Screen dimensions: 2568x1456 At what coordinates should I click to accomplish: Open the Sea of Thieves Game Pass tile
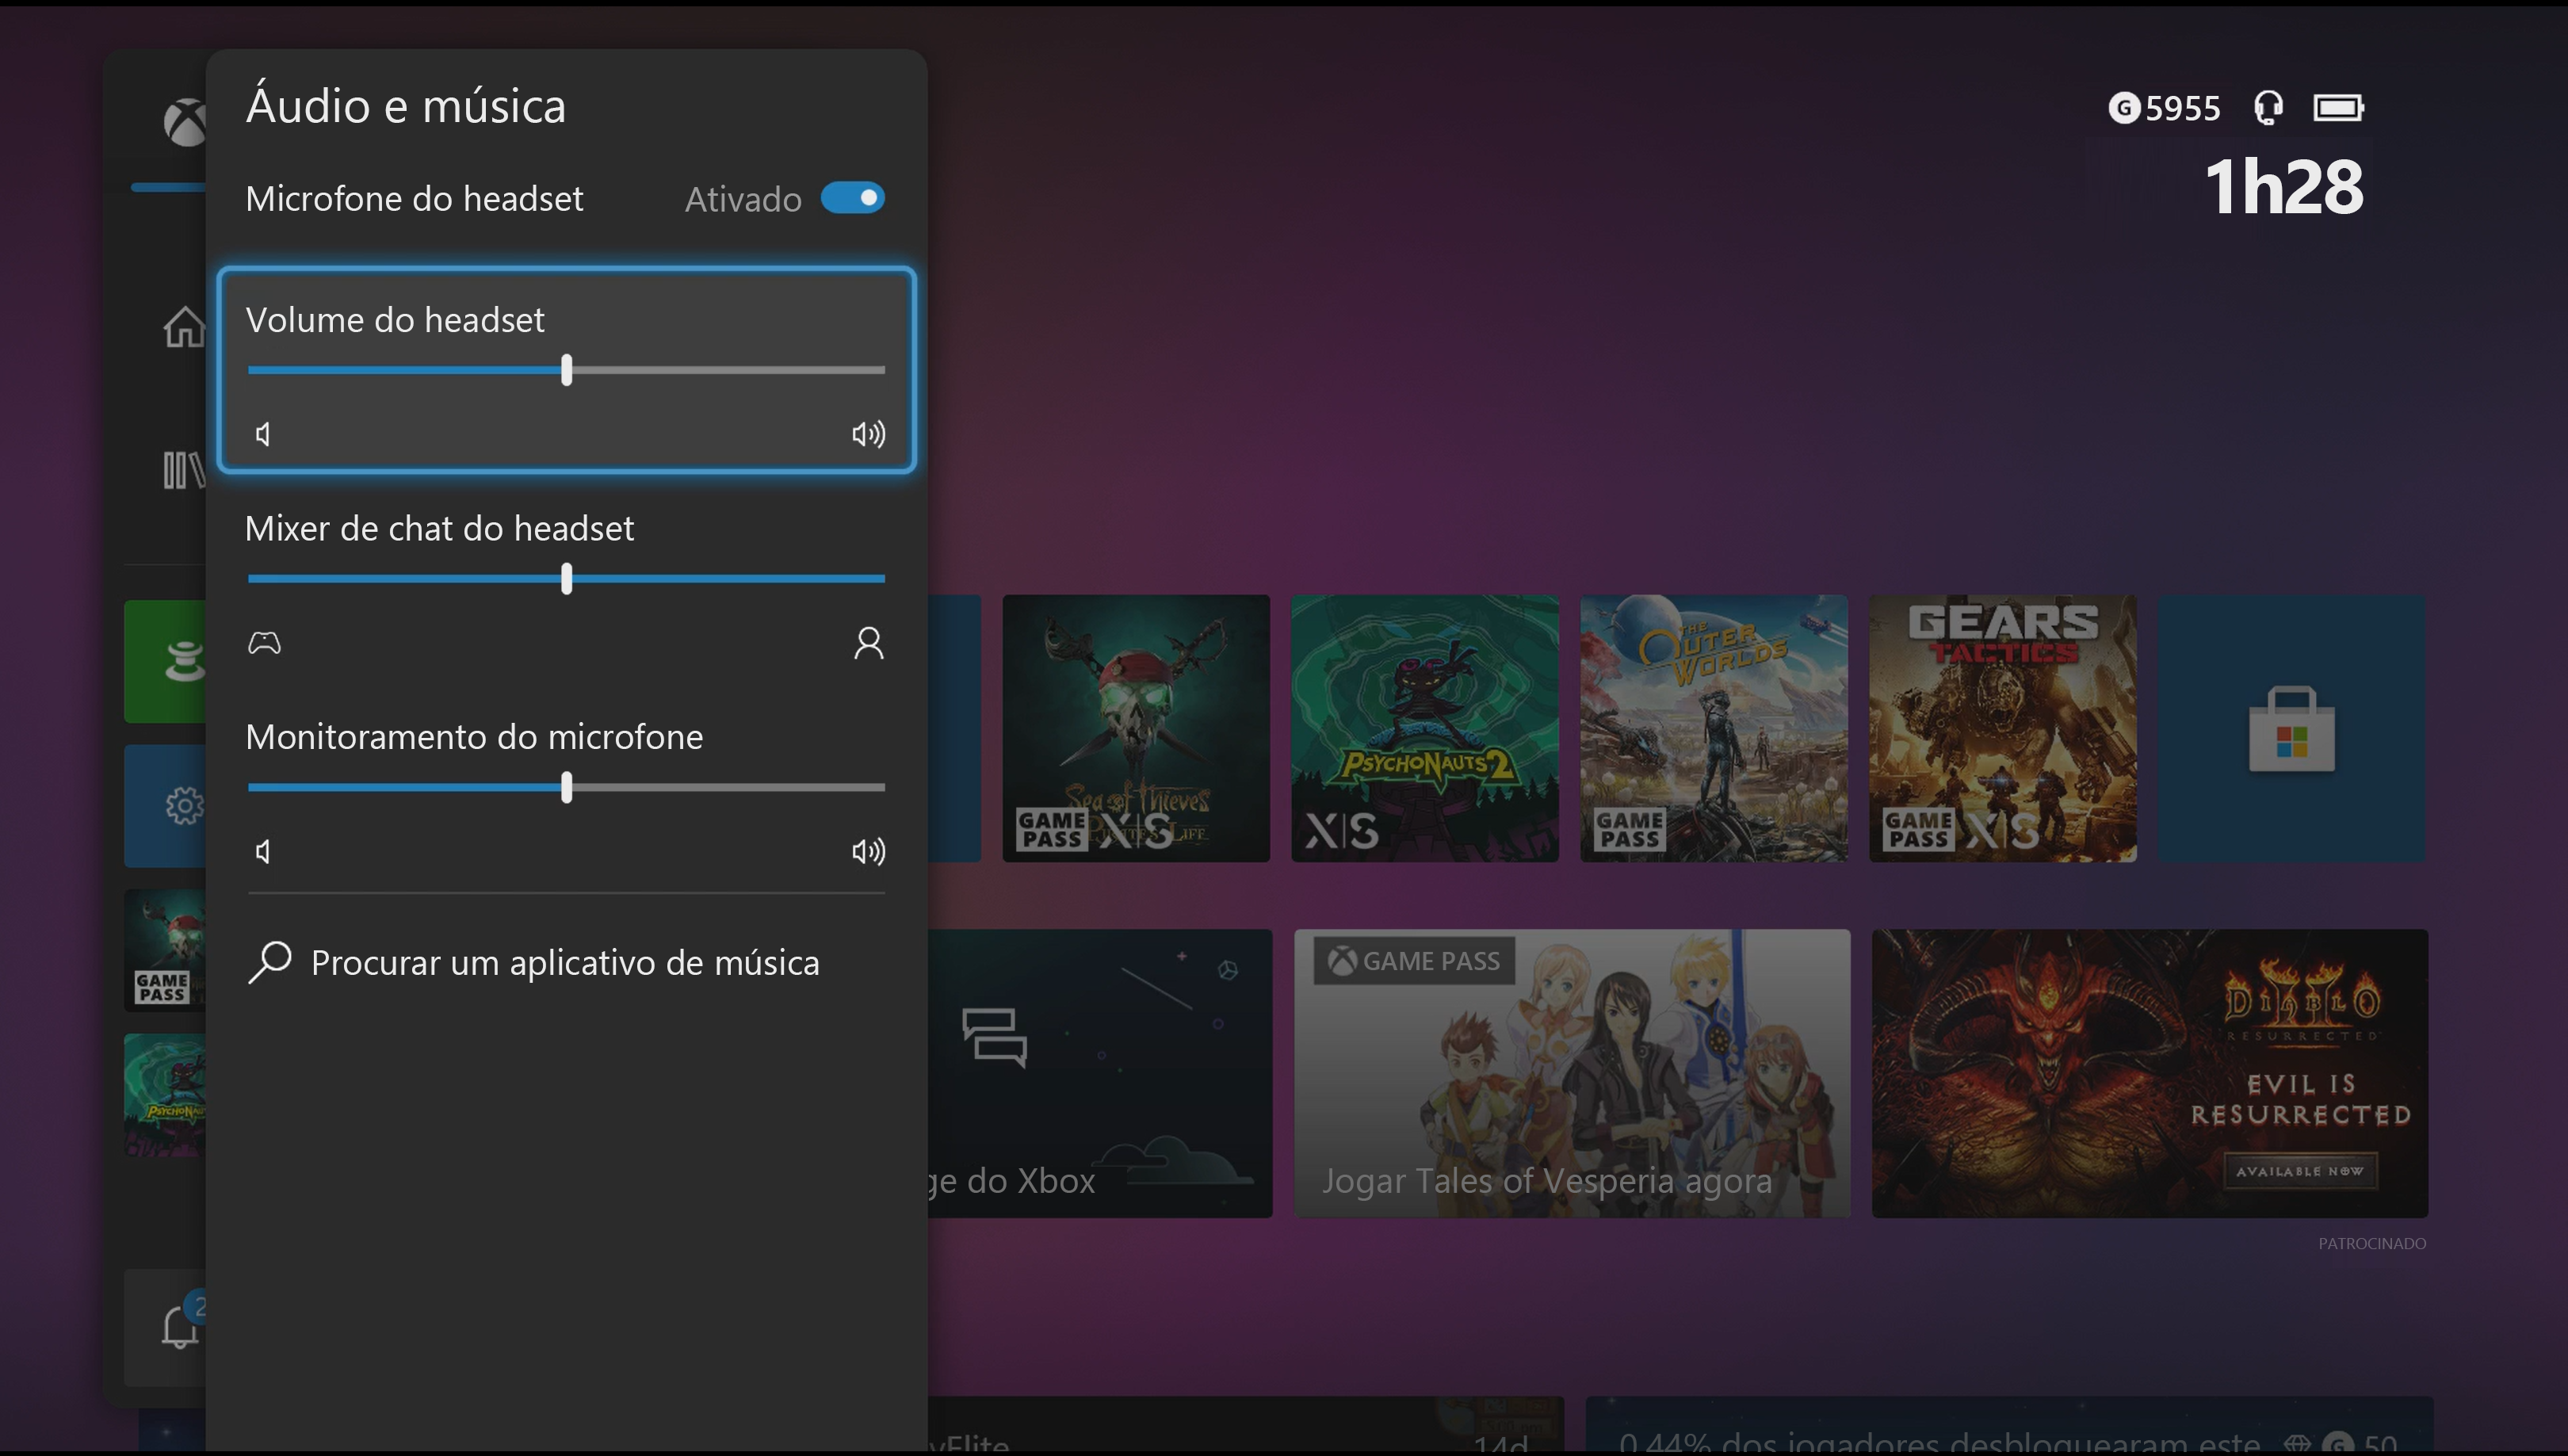[1136, 728]
